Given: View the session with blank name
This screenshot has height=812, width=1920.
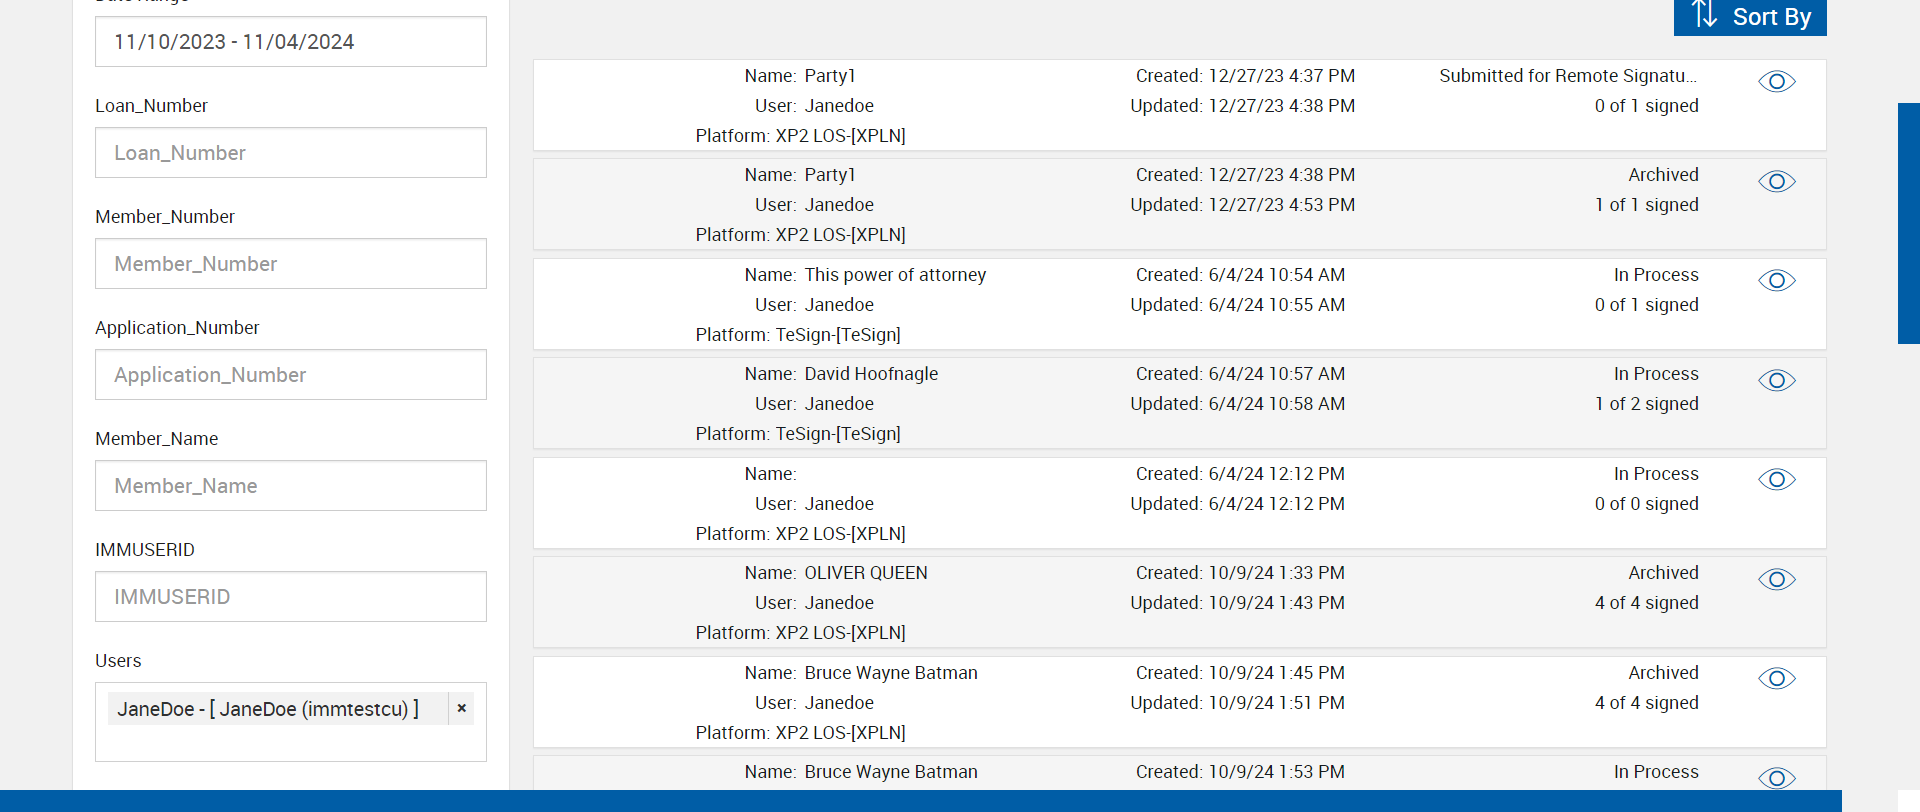Looking at the screenshot, I should tap(1776, 480).
